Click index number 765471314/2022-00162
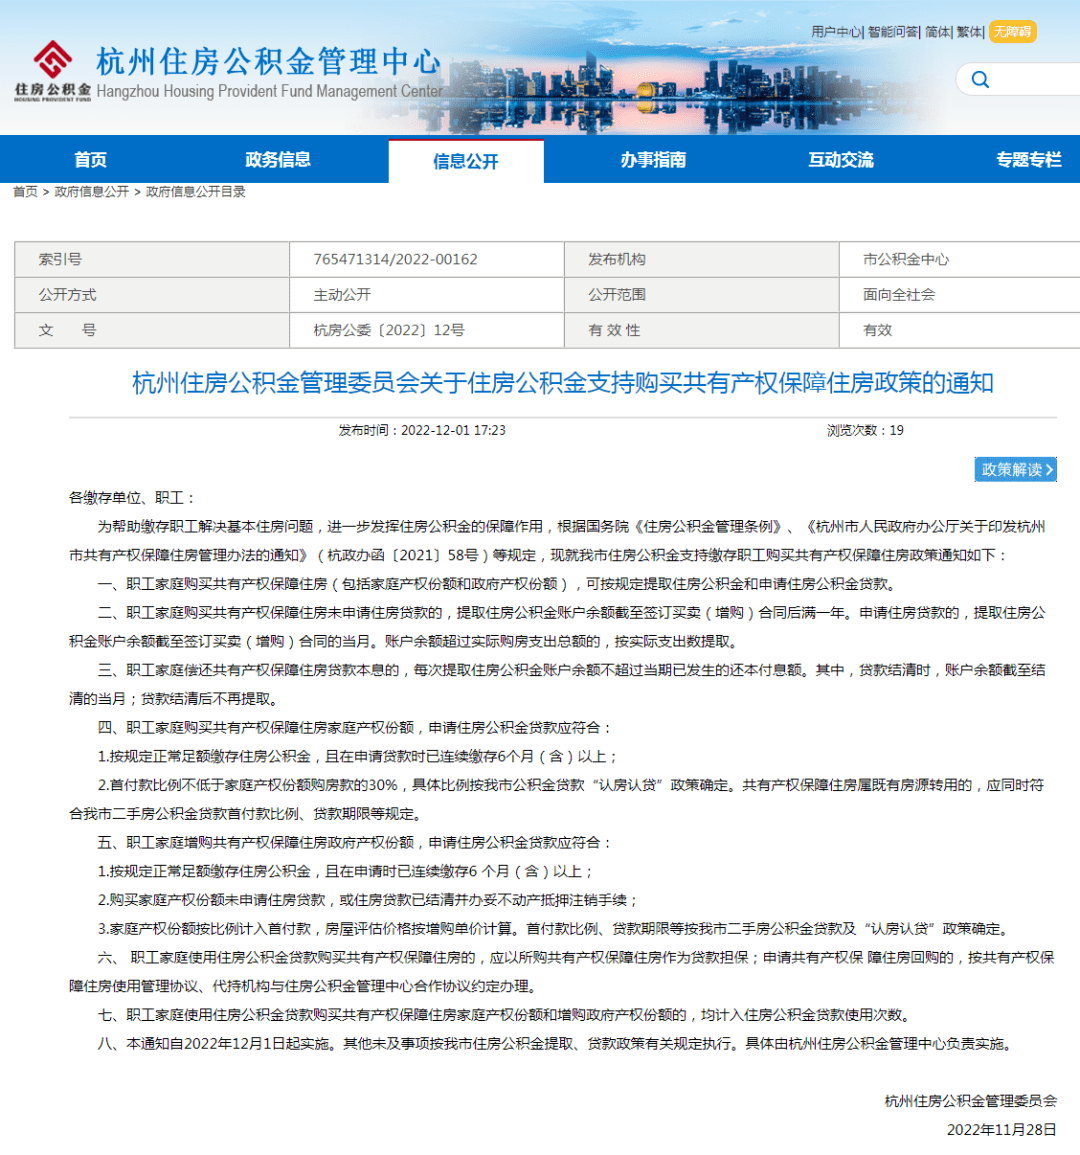Image resolution: width=1080 pixels, height=1155 pixels. point(395,259)
